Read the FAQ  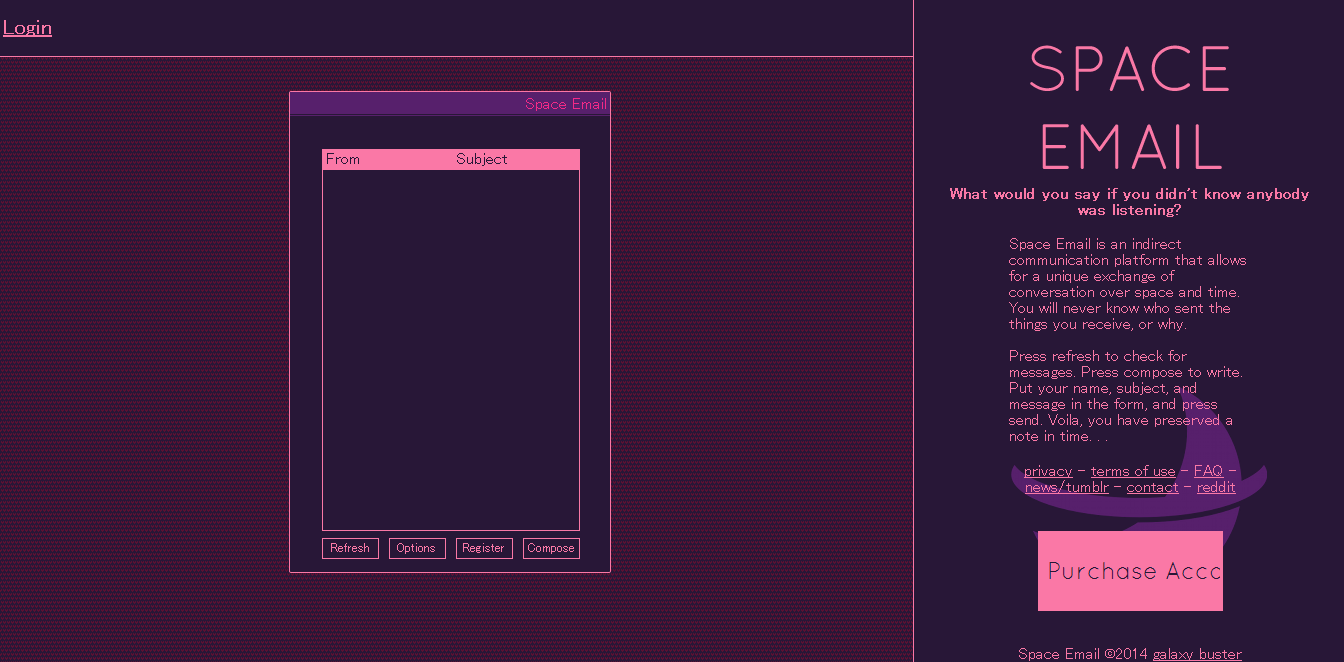tap(1209, 470)
